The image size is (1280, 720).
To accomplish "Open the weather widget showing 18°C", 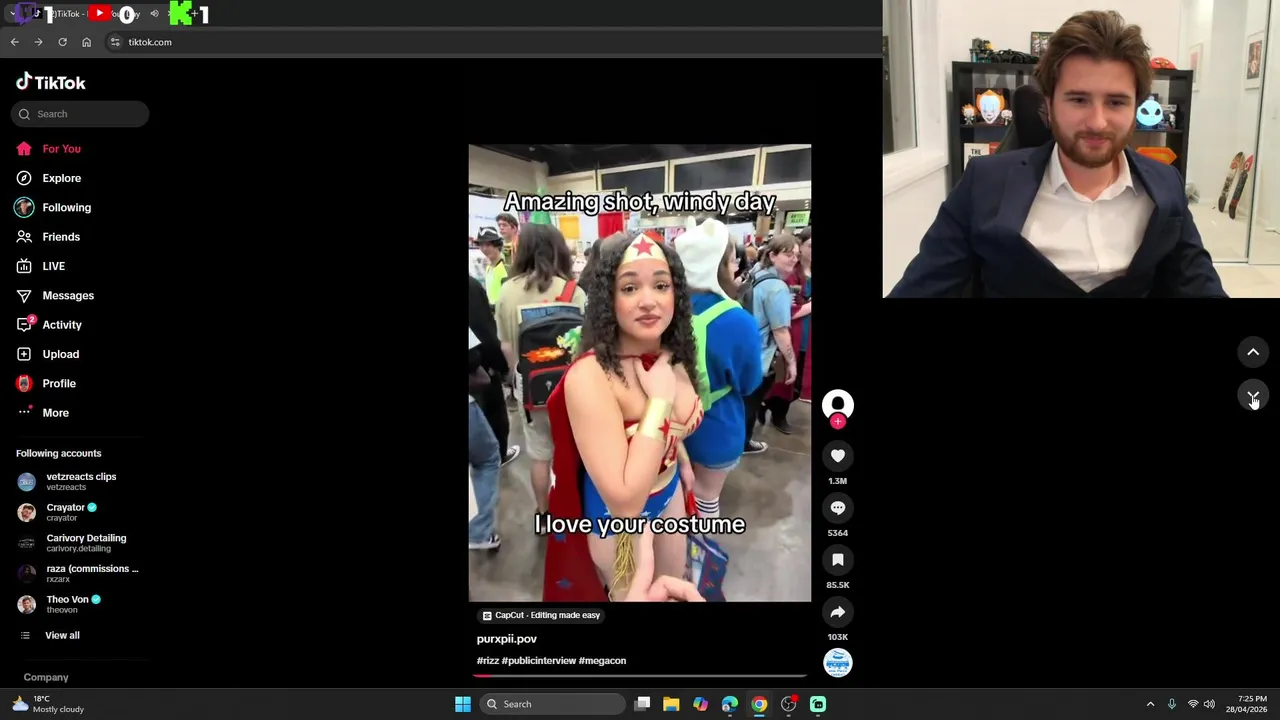I will click(47, 704).
